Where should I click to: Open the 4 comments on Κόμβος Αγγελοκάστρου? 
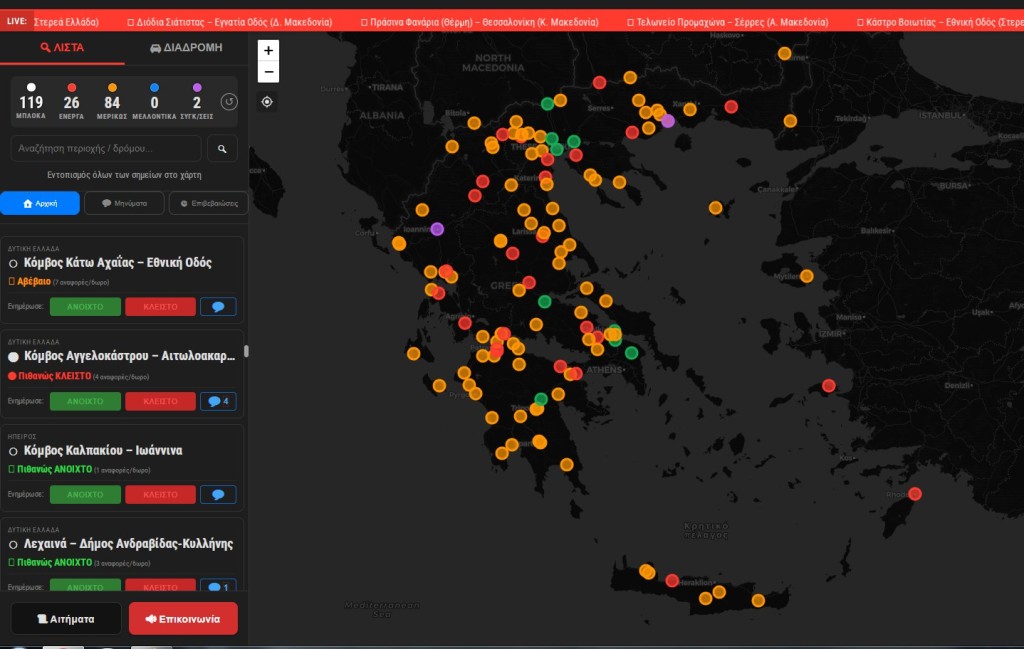[218, 401]
